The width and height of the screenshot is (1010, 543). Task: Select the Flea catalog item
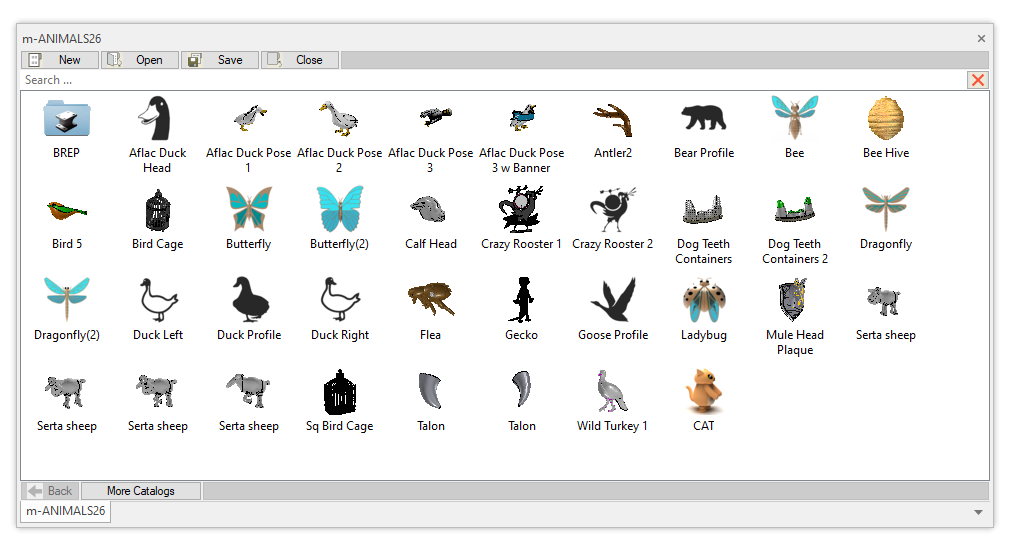[430, 301]
